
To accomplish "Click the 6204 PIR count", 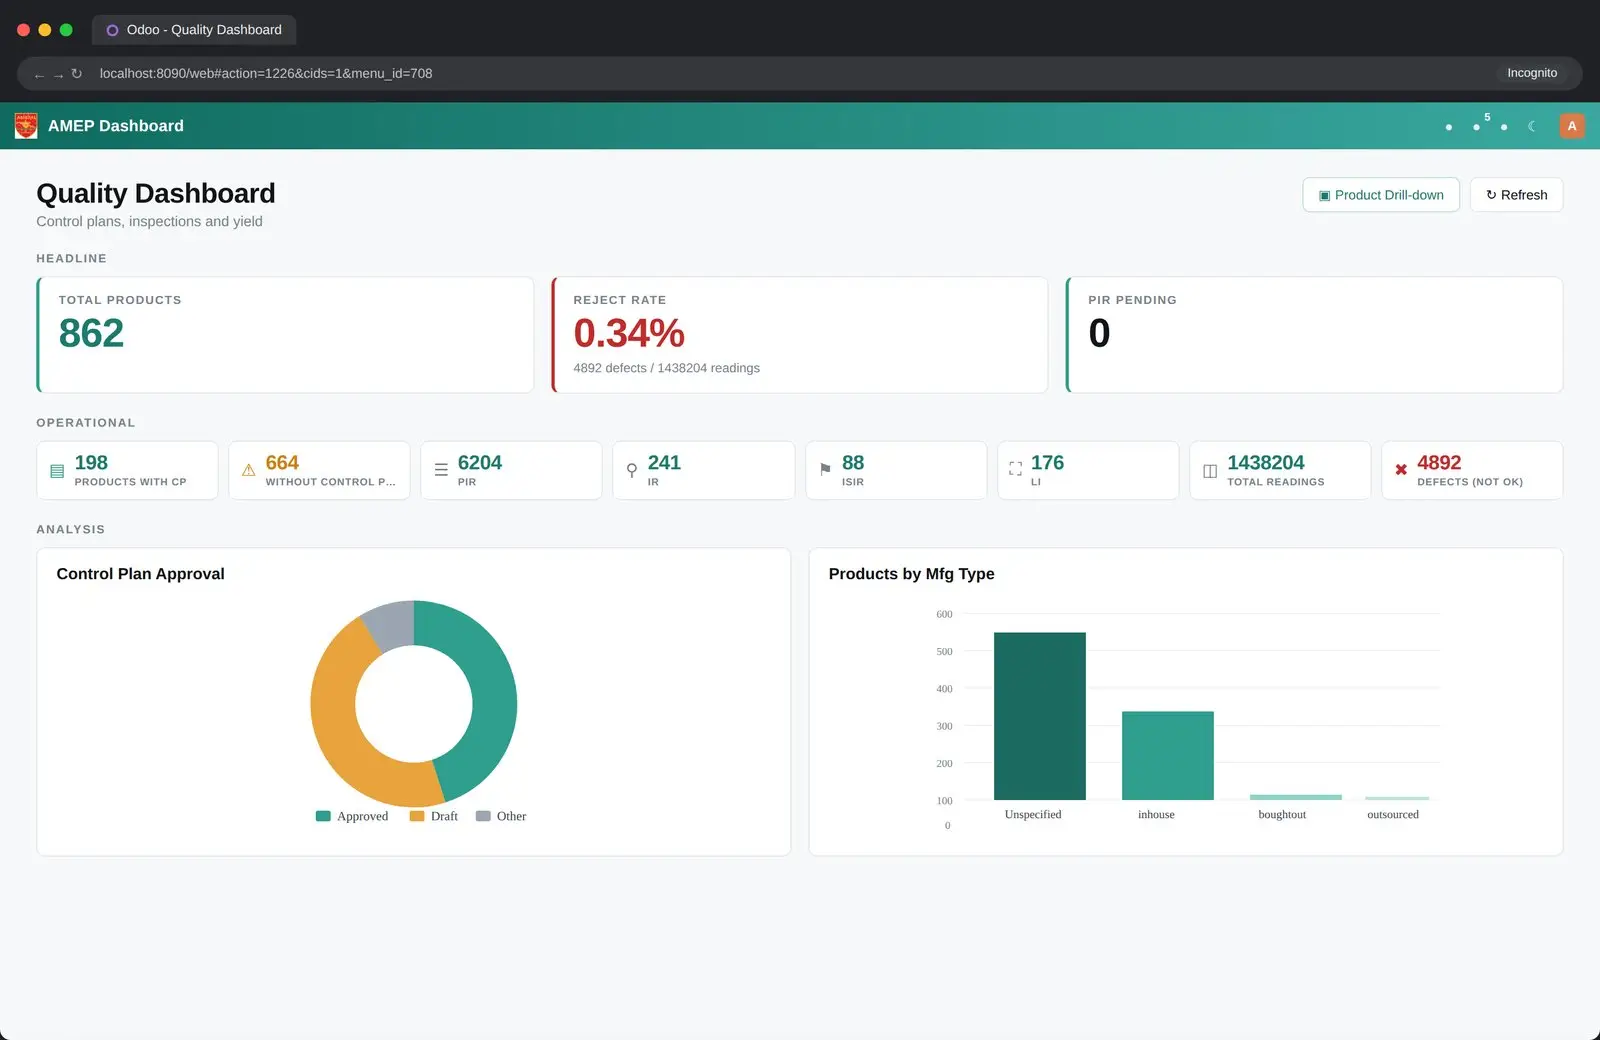I will [x=480, y=462].
